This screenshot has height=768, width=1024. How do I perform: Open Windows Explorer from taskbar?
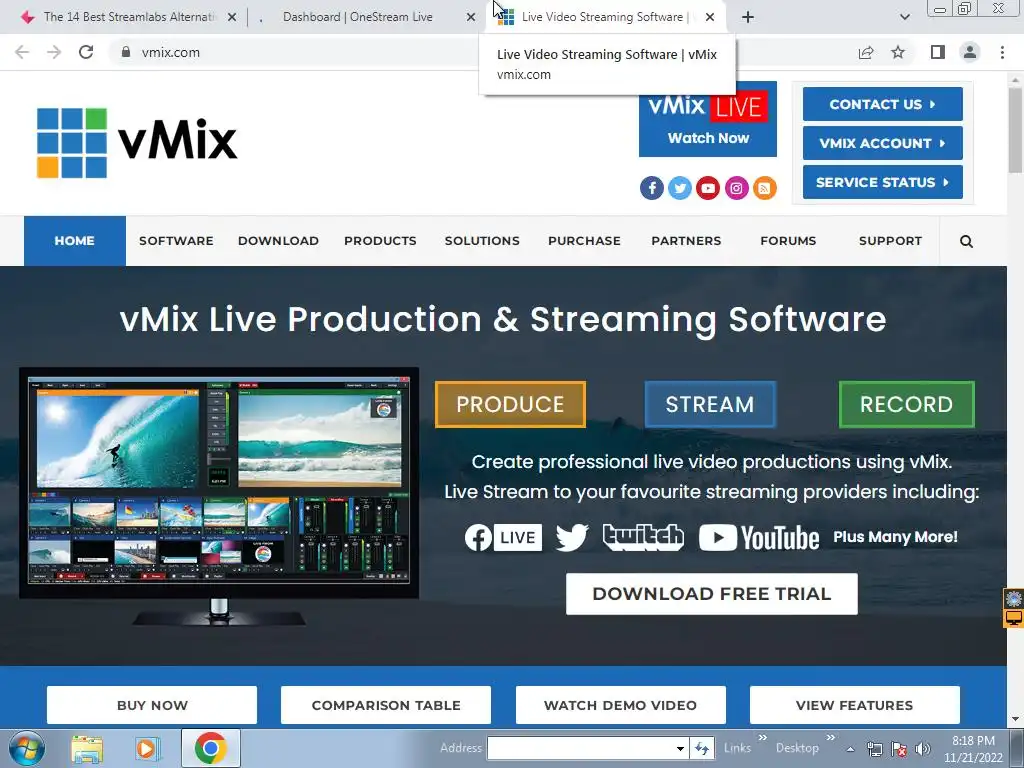pos(87,748)
